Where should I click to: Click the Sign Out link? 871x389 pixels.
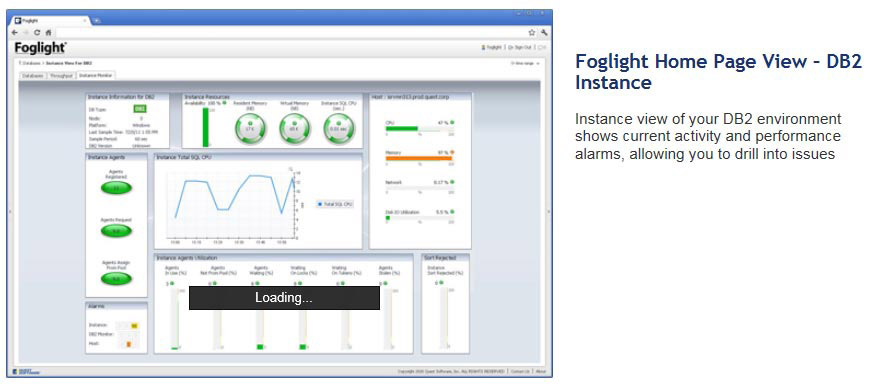click(x=521, y=48)
